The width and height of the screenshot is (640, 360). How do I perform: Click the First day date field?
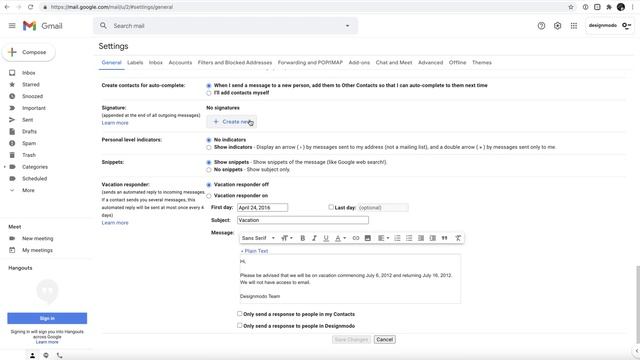coord(262,208)
